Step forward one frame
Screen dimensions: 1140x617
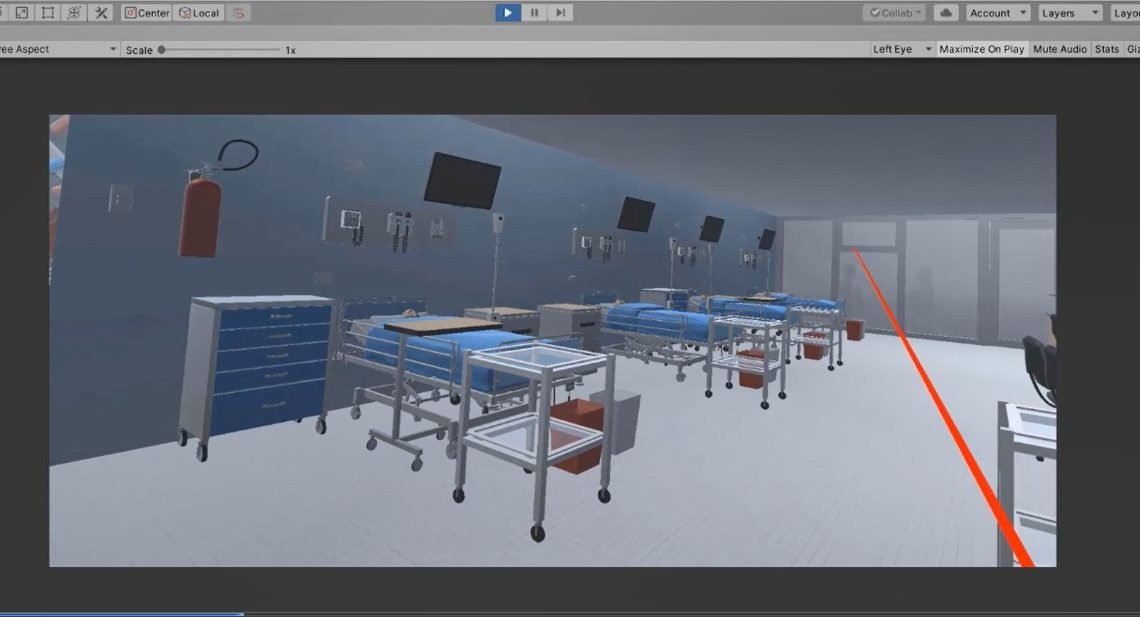561,13
